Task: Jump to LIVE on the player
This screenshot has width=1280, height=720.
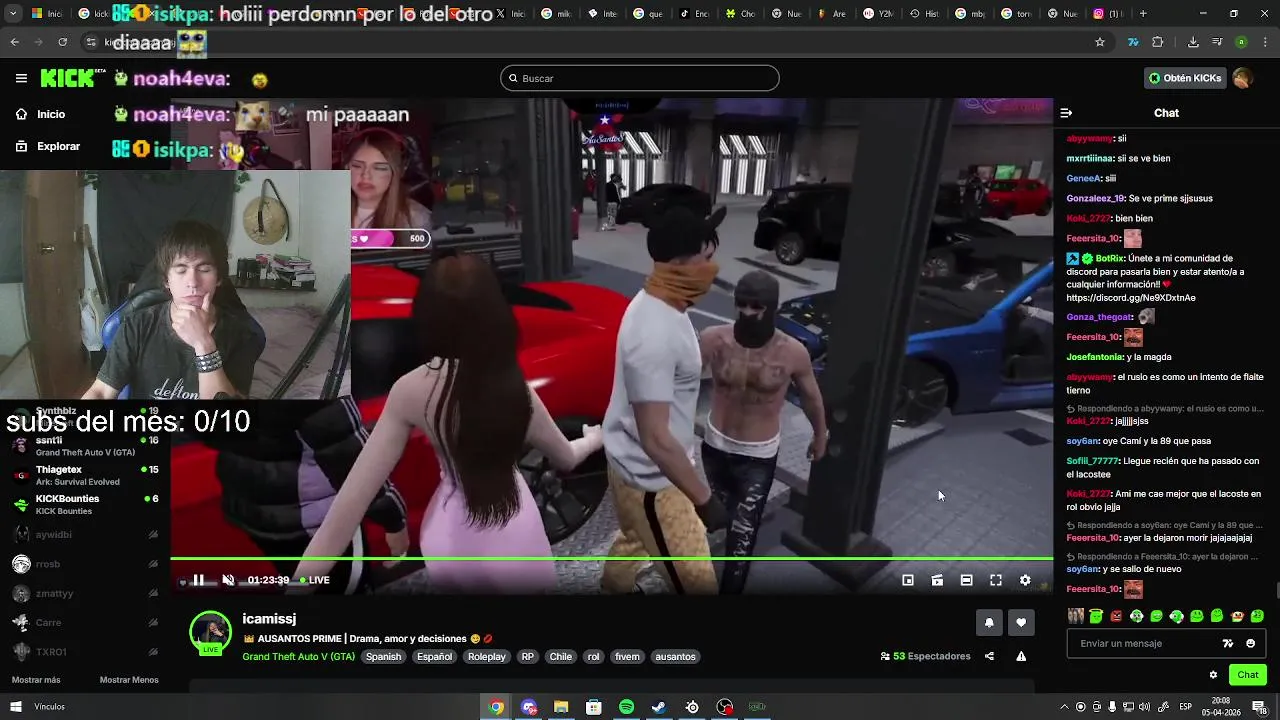Action: click(x=315, y=580)
